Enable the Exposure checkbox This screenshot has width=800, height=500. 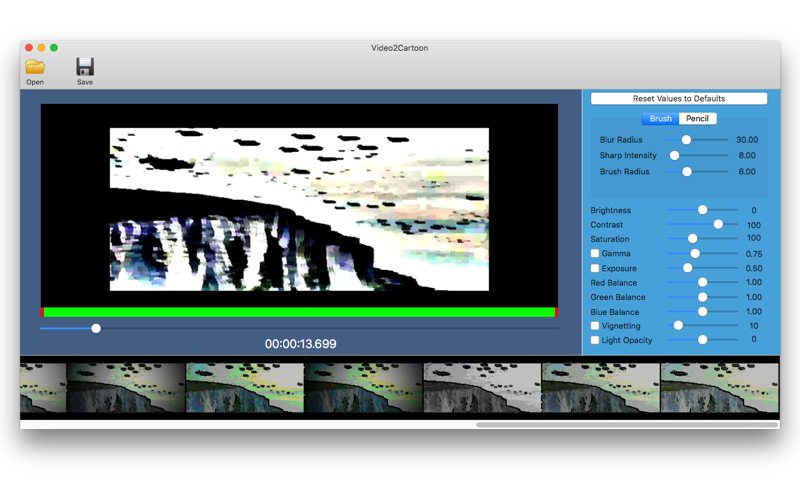[x=595, y=268]
